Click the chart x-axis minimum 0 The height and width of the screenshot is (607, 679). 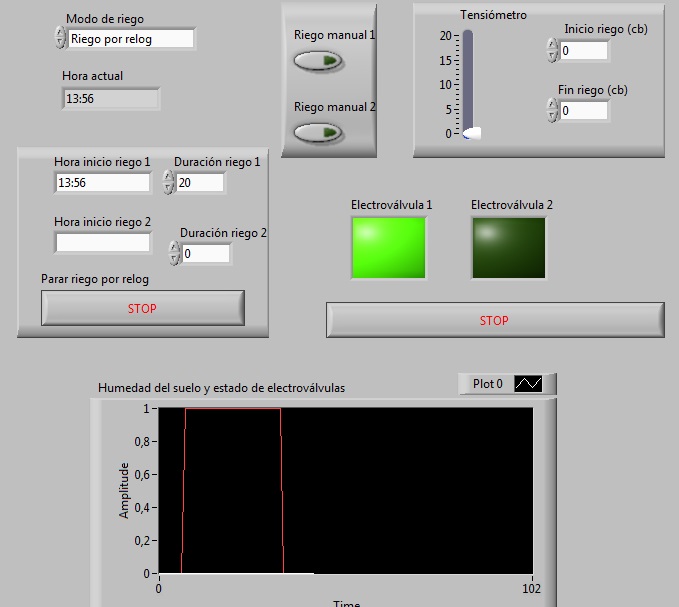[x=158, y=589]
